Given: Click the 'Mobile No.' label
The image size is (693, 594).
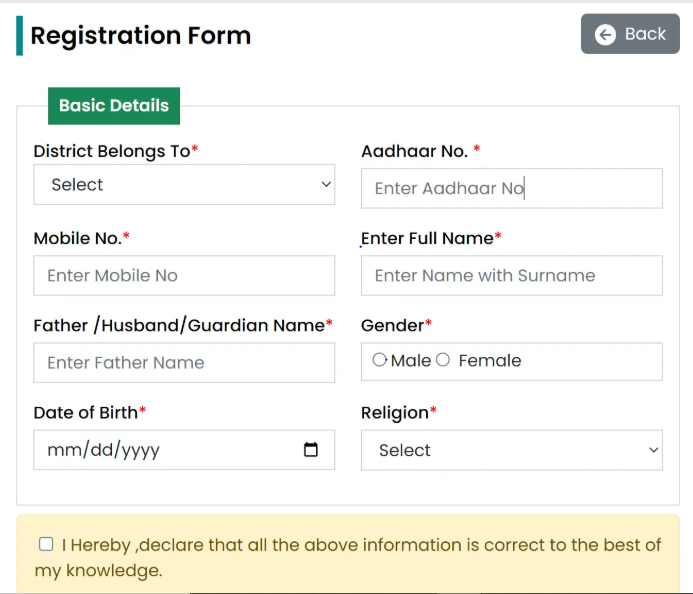Looking at the screenshot, I should 81,238.
